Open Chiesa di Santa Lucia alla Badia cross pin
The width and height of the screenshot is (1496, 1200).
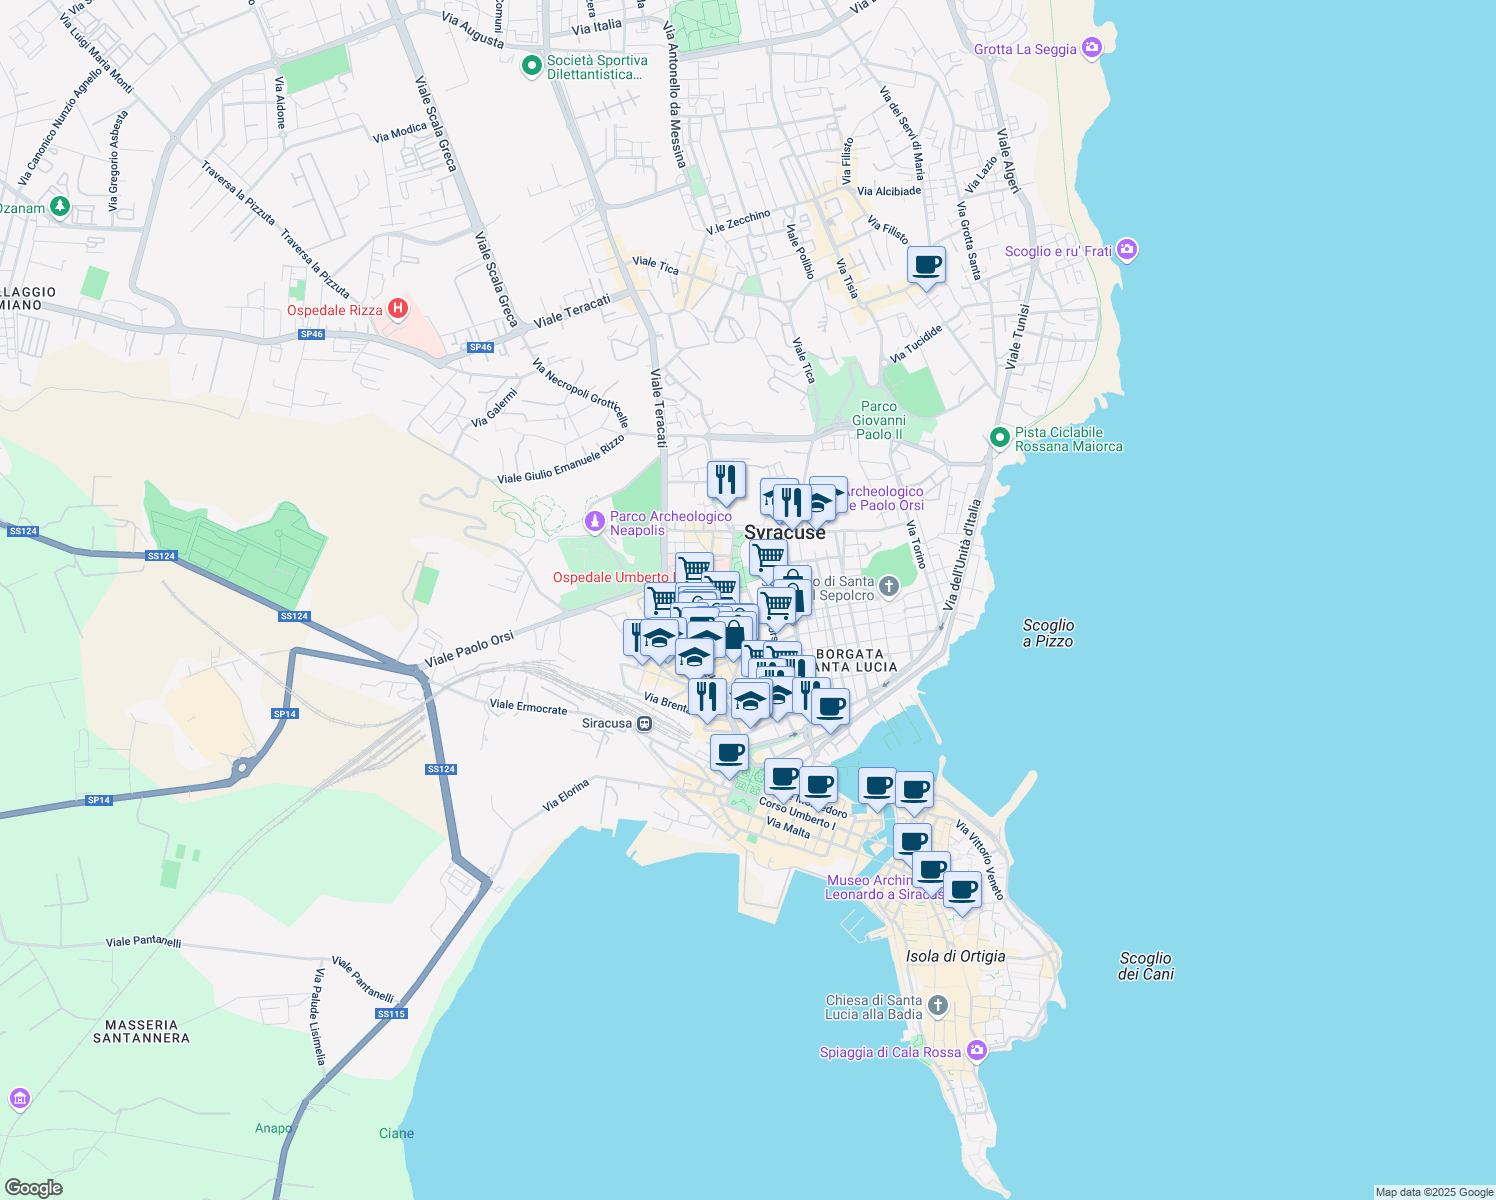937,1005
